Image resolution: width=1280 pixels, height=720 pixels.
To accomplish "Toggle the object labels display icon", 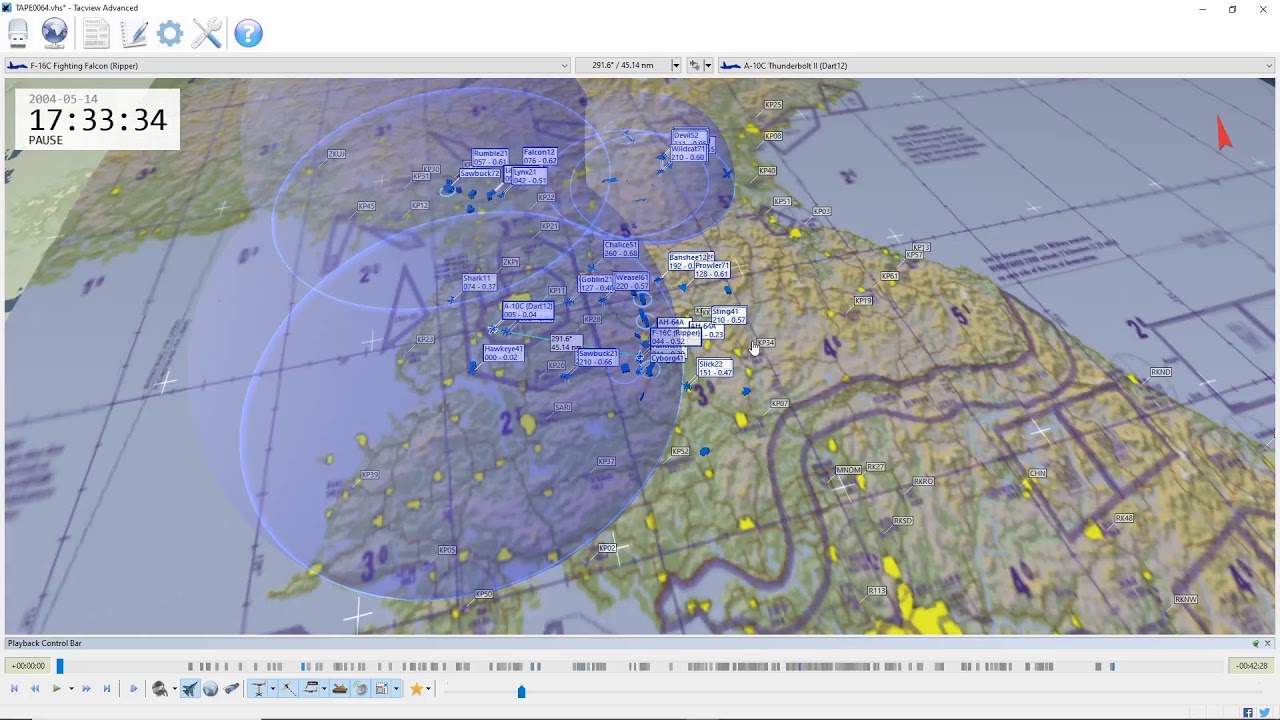I will (258, 689).
